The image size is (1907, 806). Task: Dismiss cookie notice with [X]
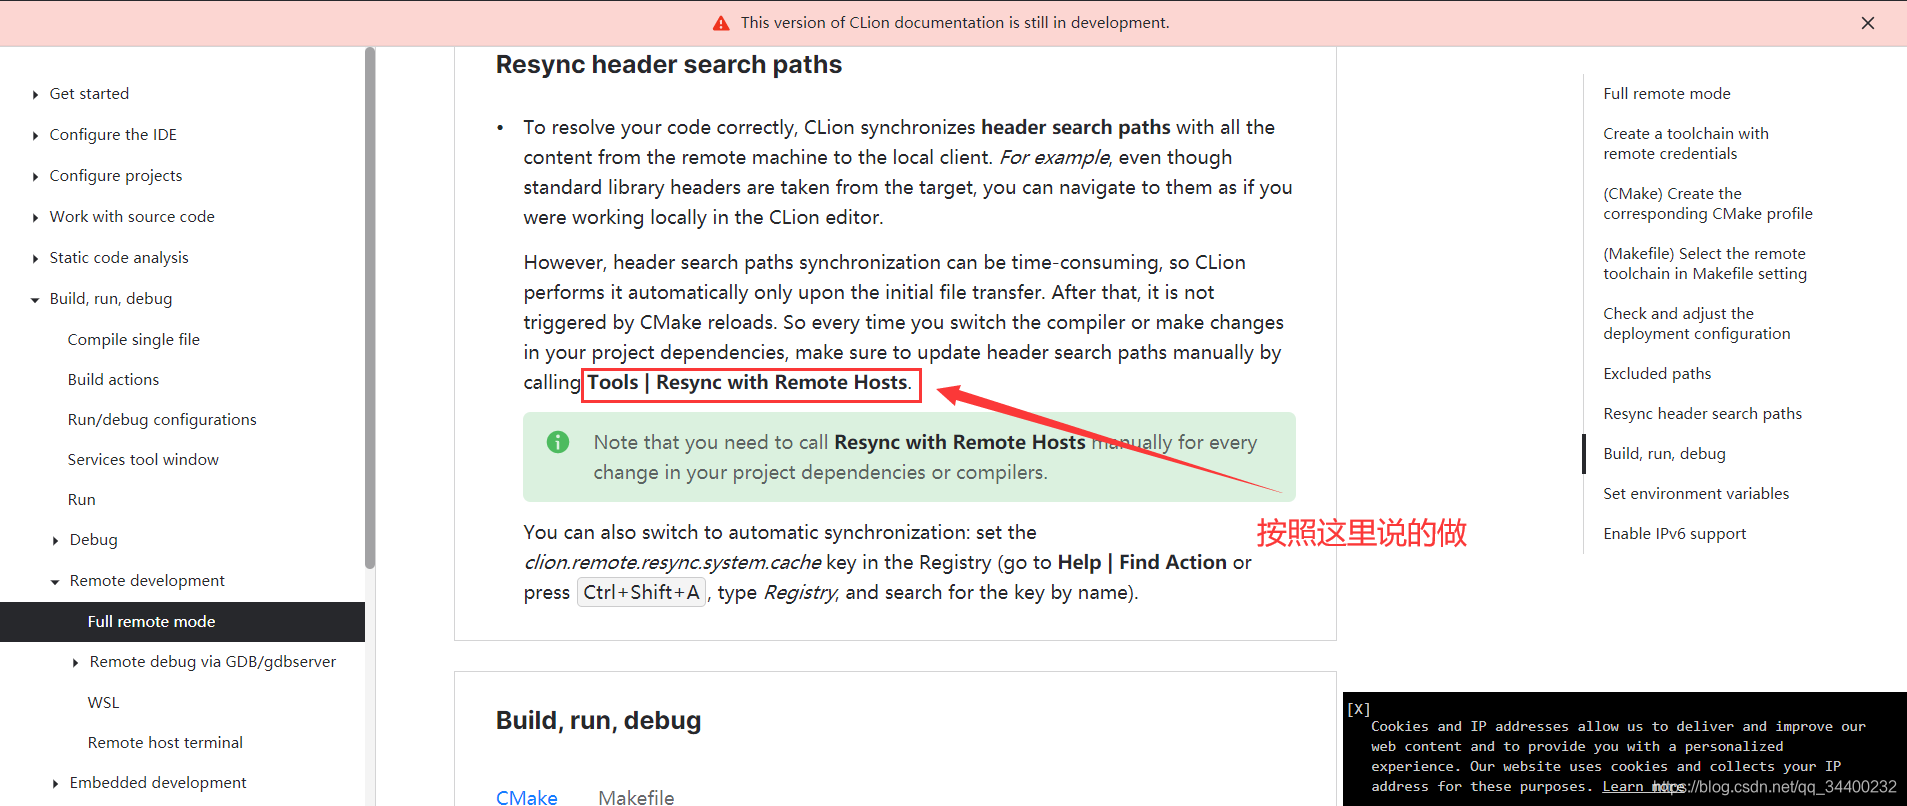tap(1359, 709)
